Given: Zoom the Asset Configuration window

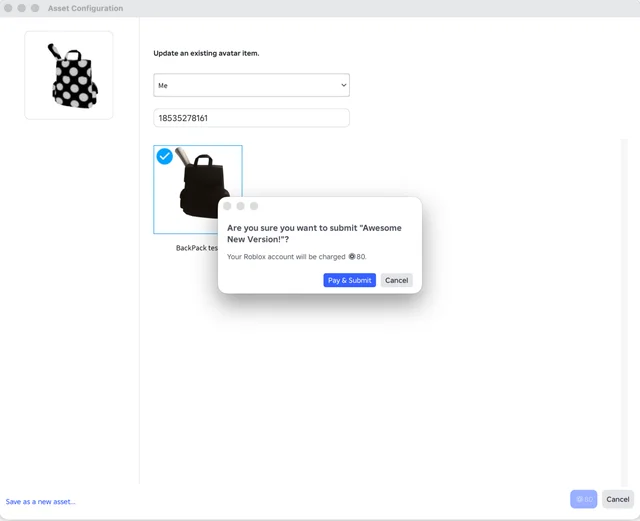Looking at the screenshot, I should pos(35,8).
